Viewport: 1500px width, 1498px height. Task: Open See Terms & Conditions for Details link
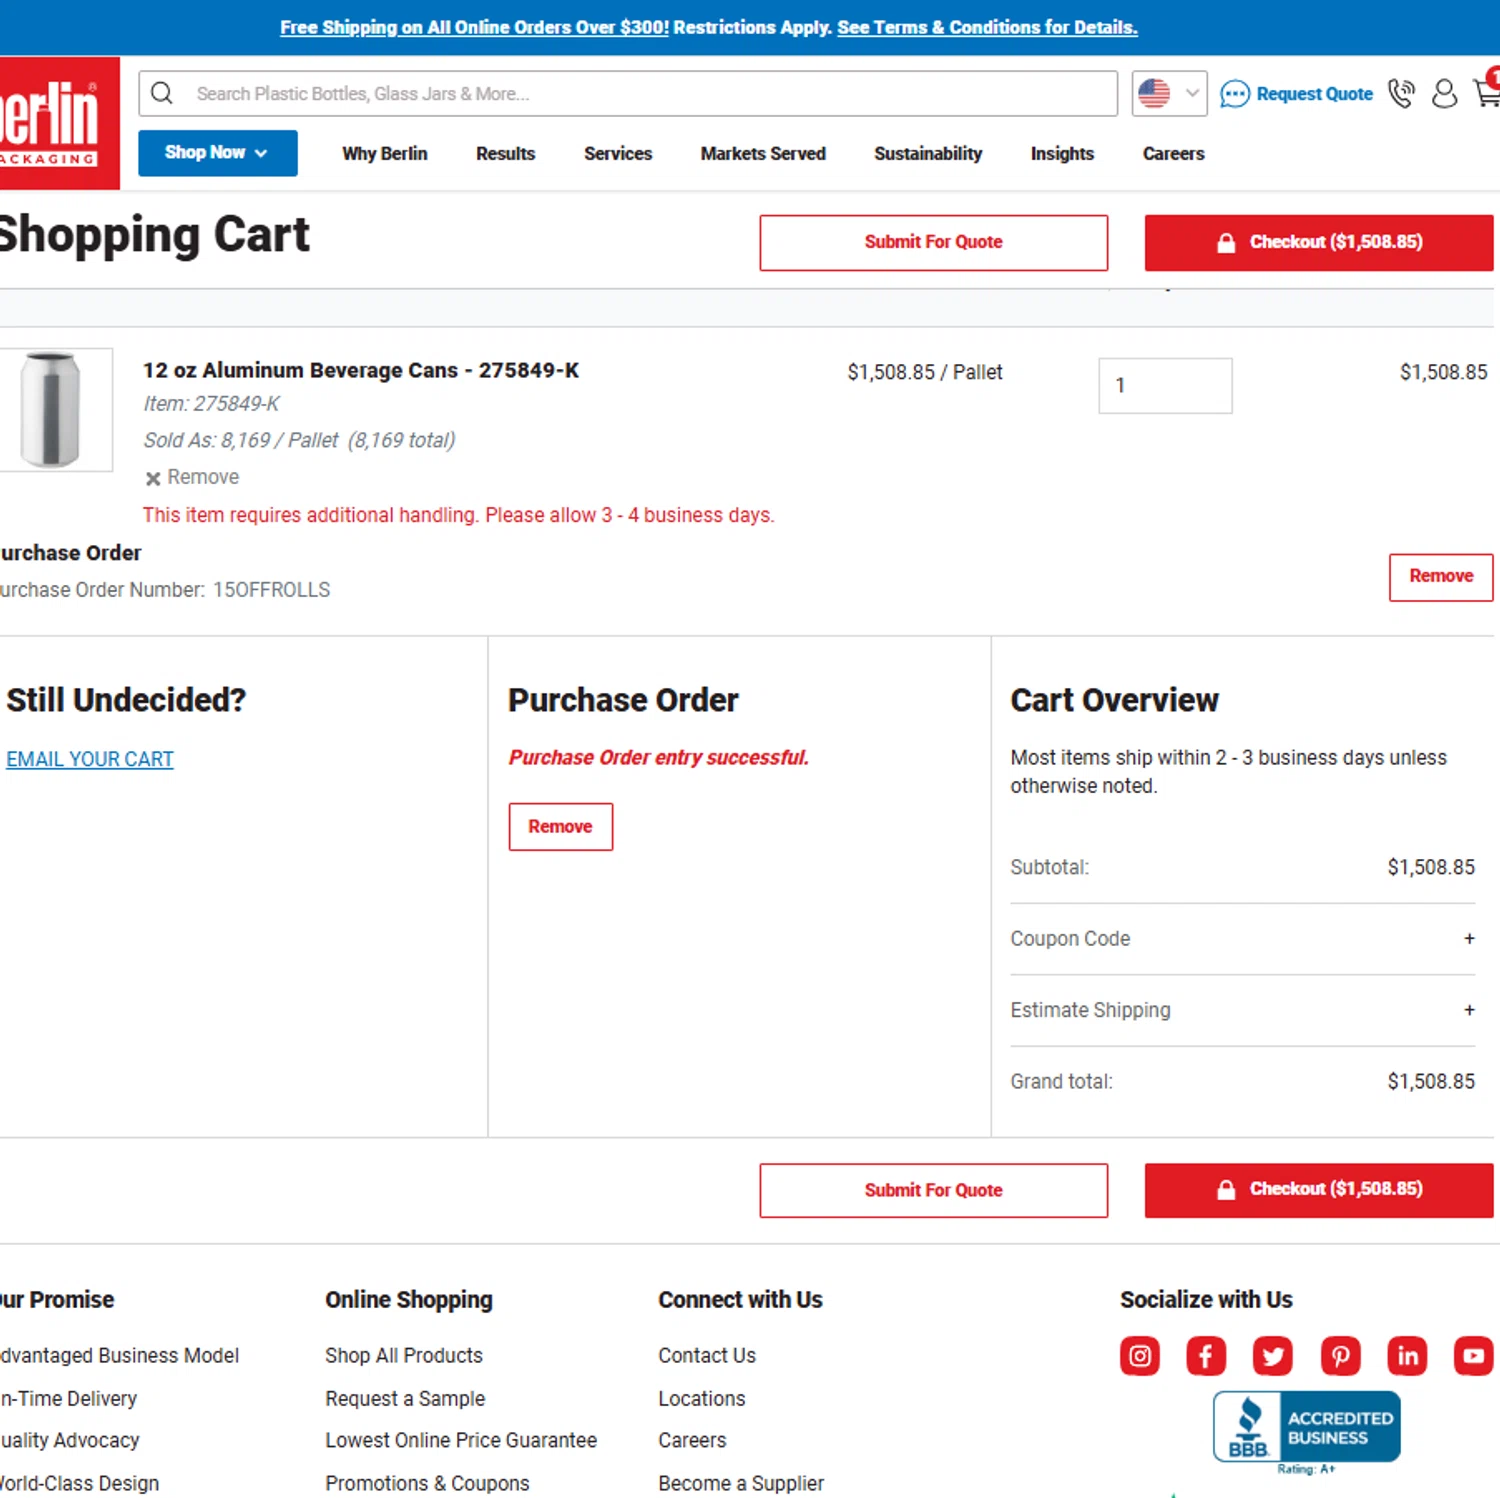[987, 27]
